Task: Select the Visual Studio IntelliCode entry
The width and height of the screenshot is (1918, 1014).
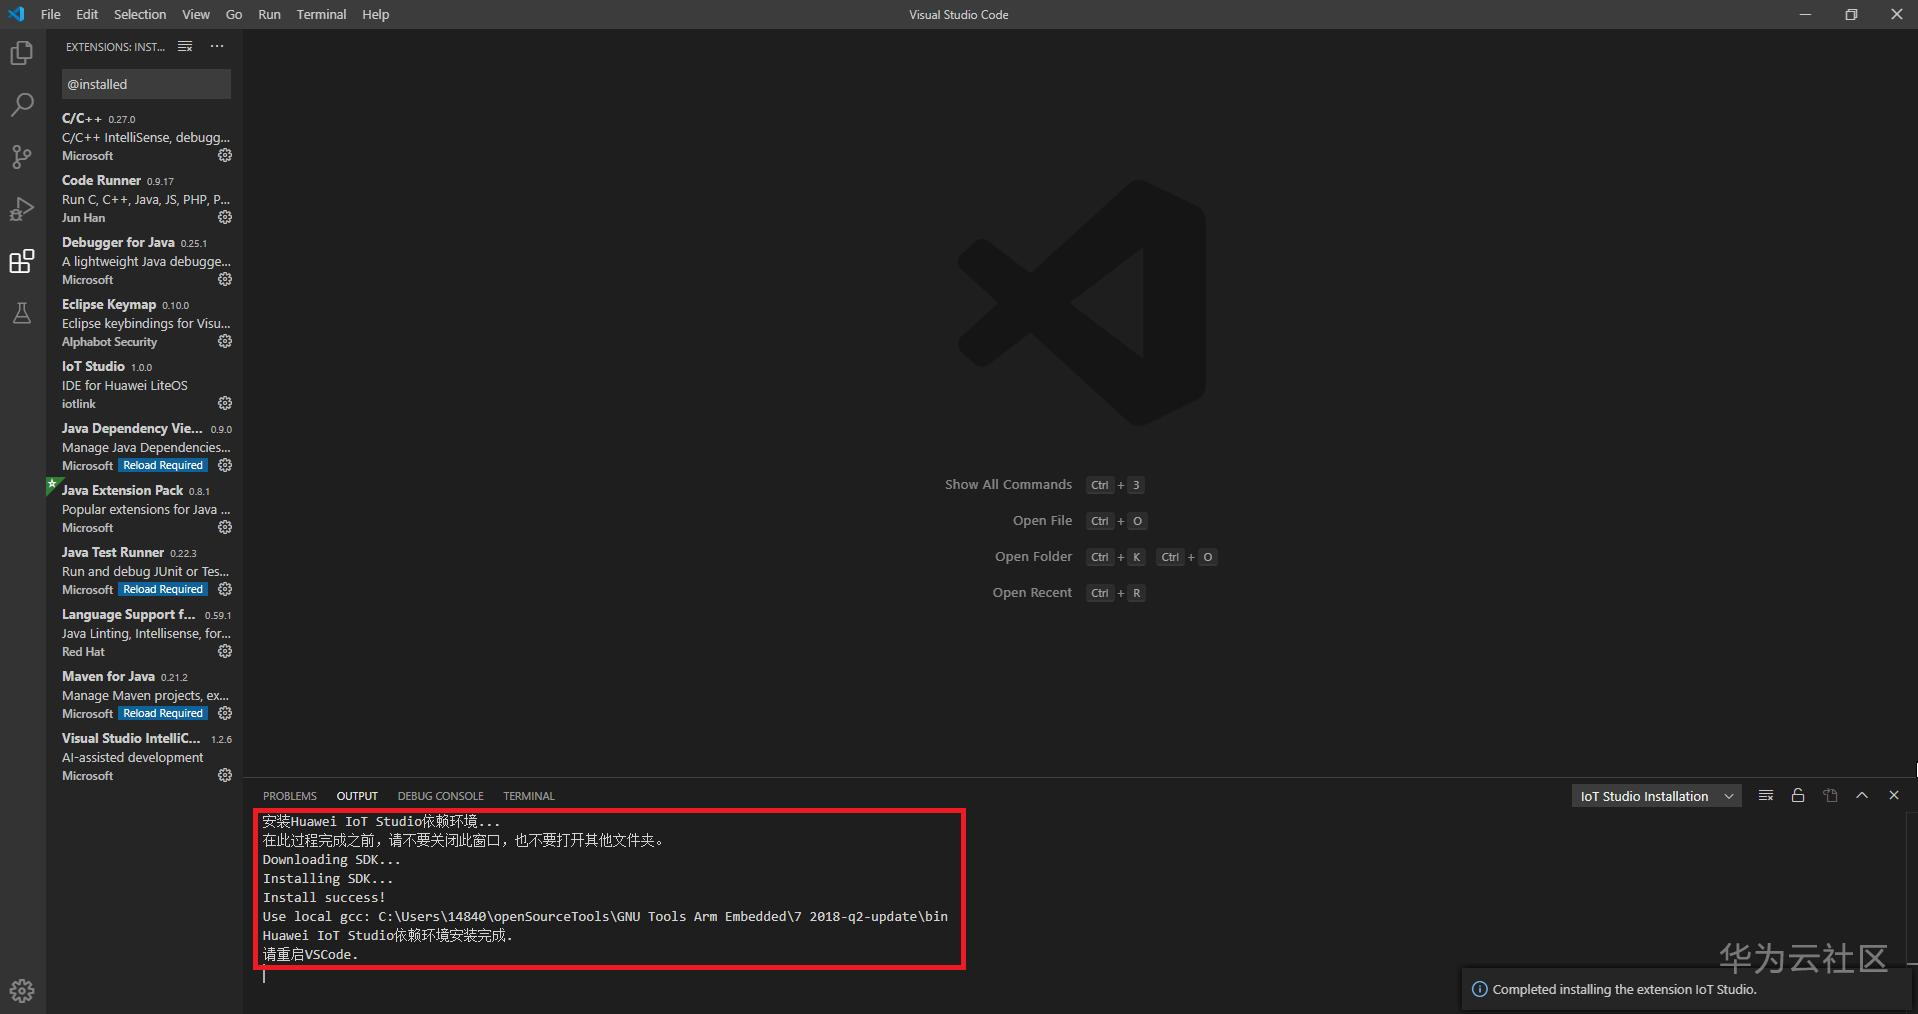Action: (145, 757)
